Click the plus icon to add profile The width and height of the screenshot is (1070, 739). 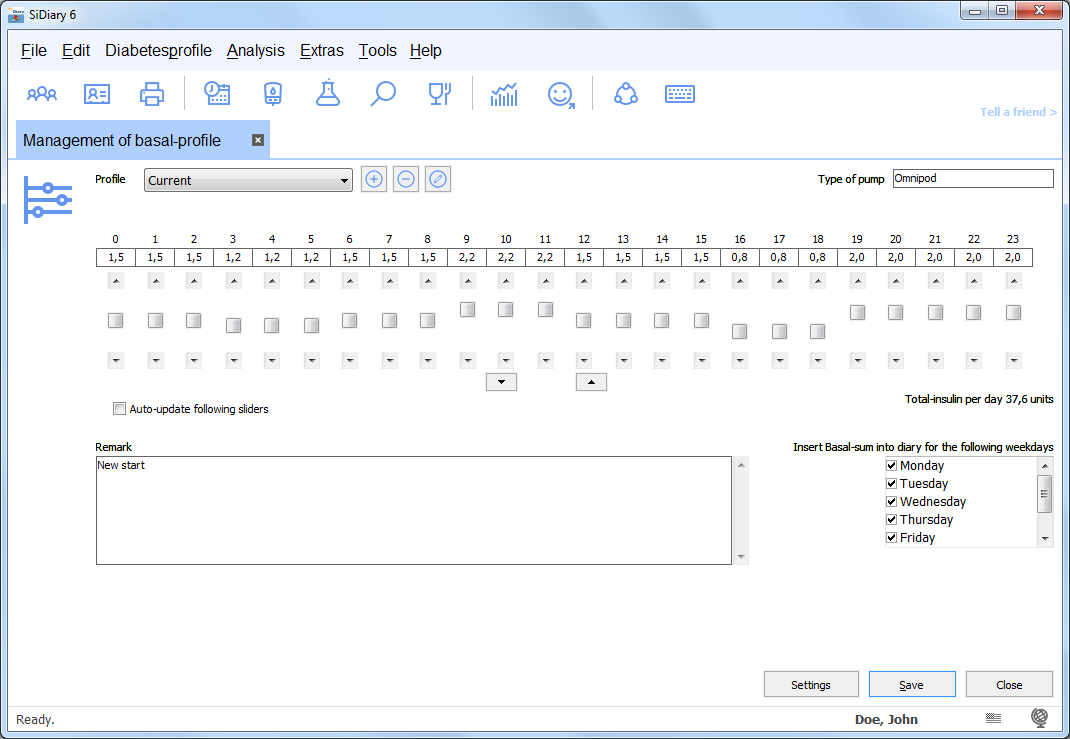[374, 180]
